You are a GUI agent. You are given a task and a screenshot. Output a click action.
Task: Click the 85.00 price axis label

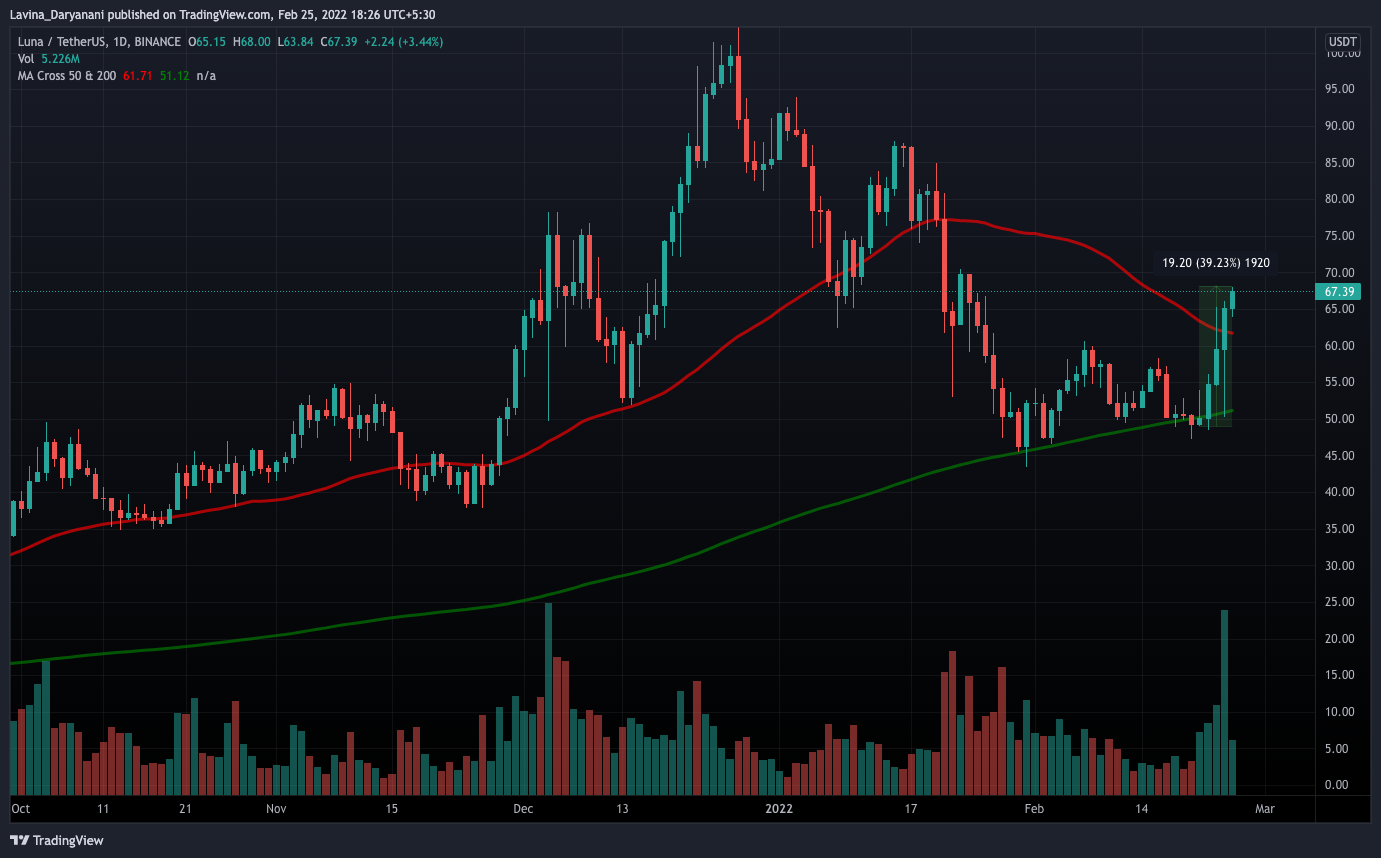click(1339, 163)
